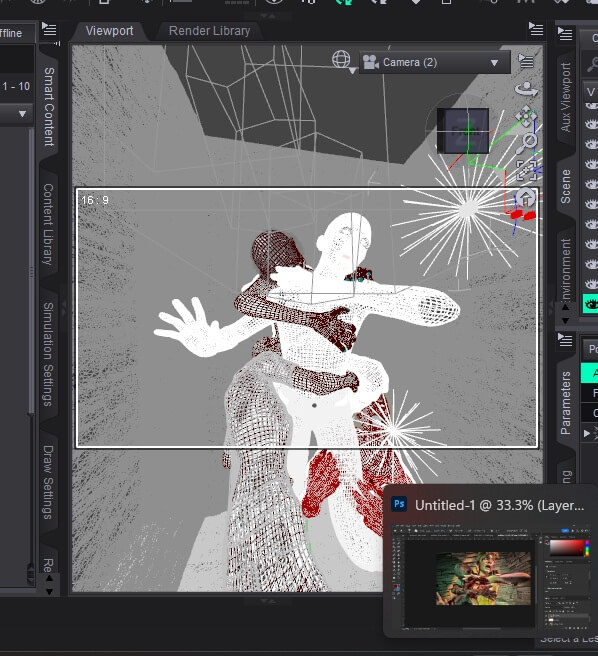Collapse right pane using the side handle
The image size is (598, 661).
click(551, 309)
